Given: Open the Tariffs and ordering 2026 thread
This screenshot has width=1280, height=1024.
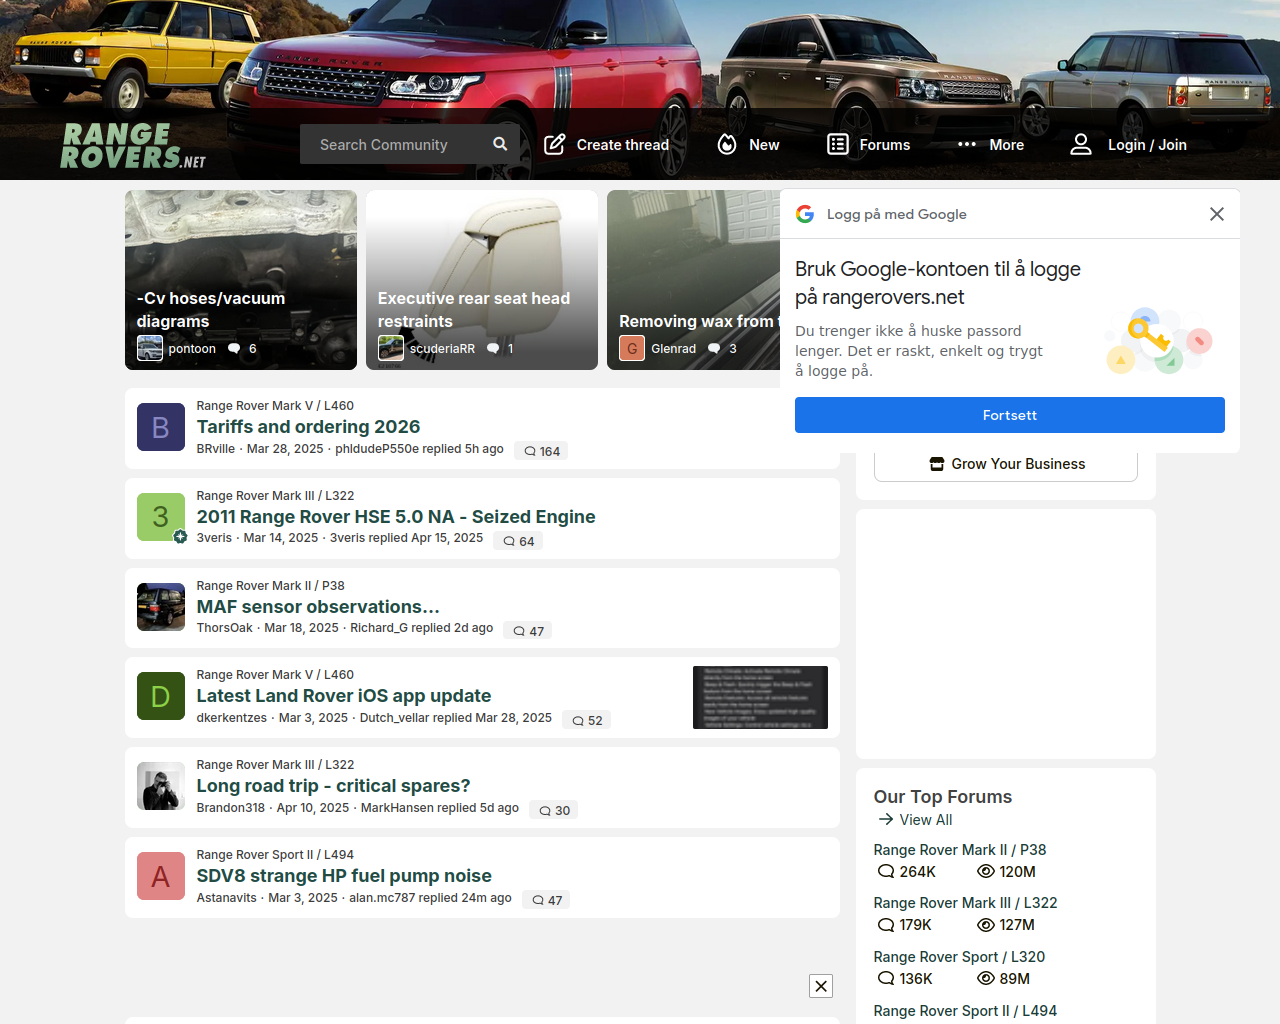Looking at the screenshot, I should tap(308, 427).
